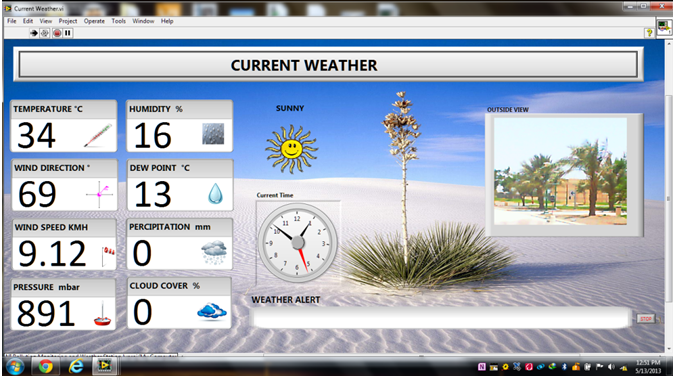Screen dimensions: 688x381
Task: Click the thermometer icon beside temperature
Action: [98, 135]
